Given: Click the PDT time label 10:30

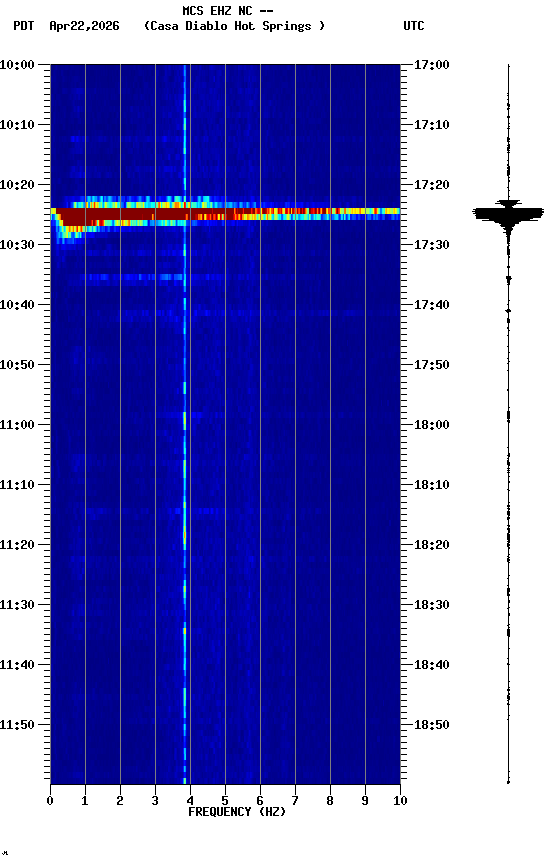Looking at the screenshot, I should pos(17,245).
